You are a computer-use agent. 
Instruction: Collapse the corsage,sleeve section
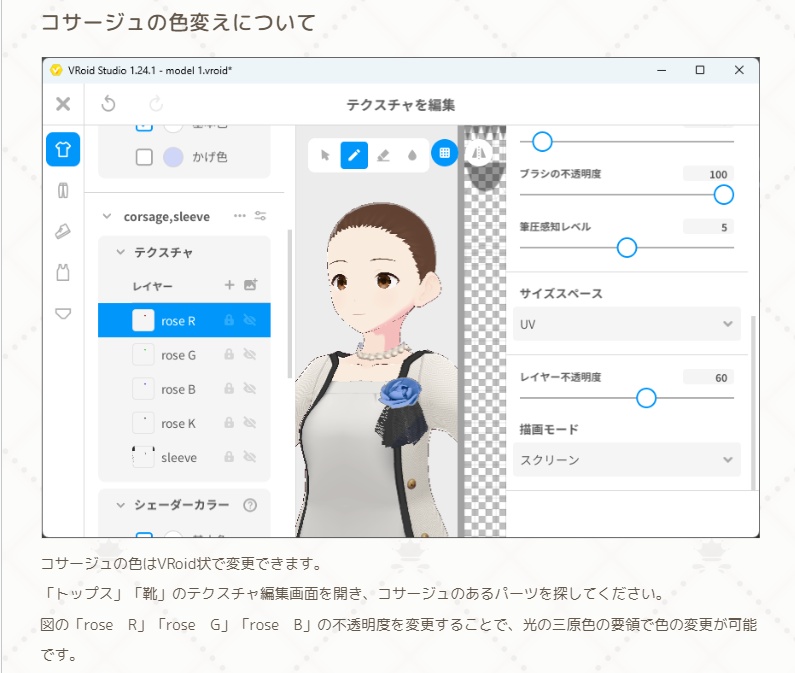tap(107, 216)
